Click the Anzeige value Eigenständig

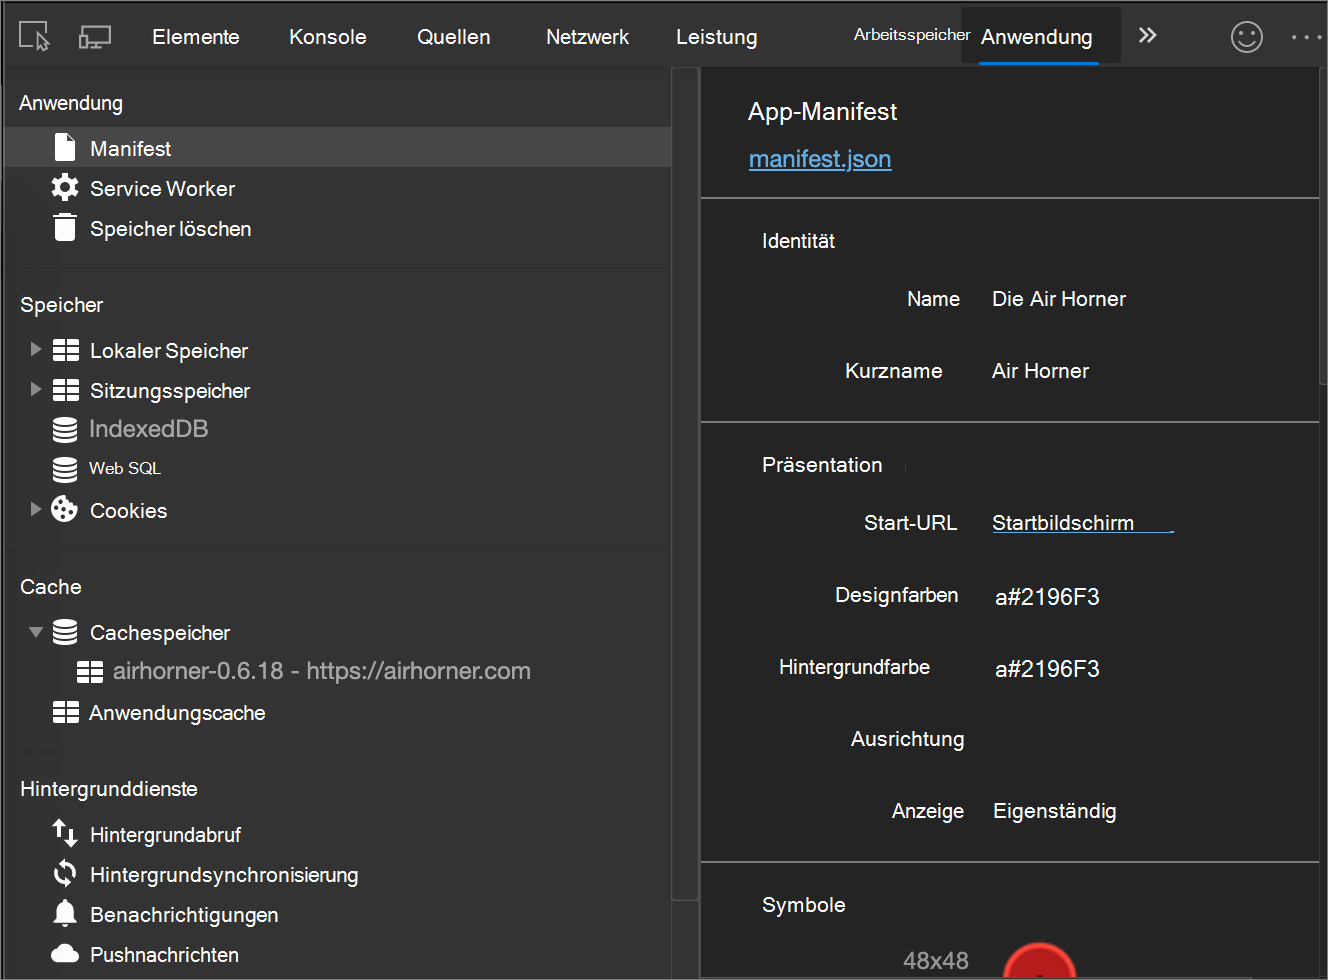pos(1055,811)
